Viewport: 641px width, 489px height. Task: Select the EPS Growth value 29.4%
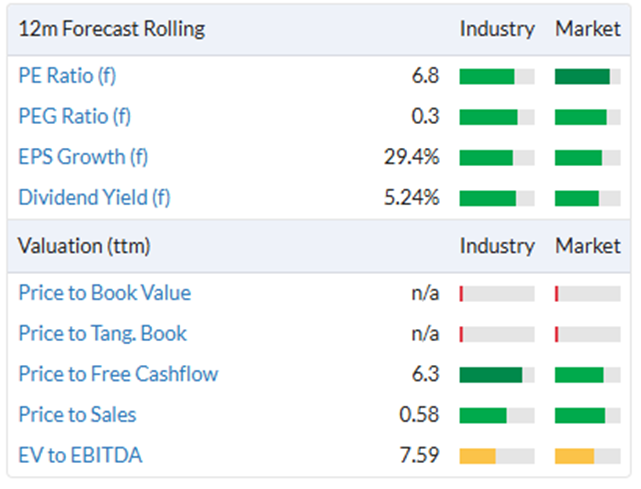pos(412,157)
